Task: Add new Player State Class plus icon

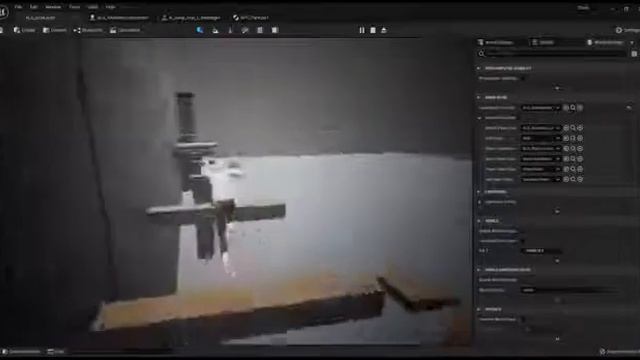Action: click(580, 169)
